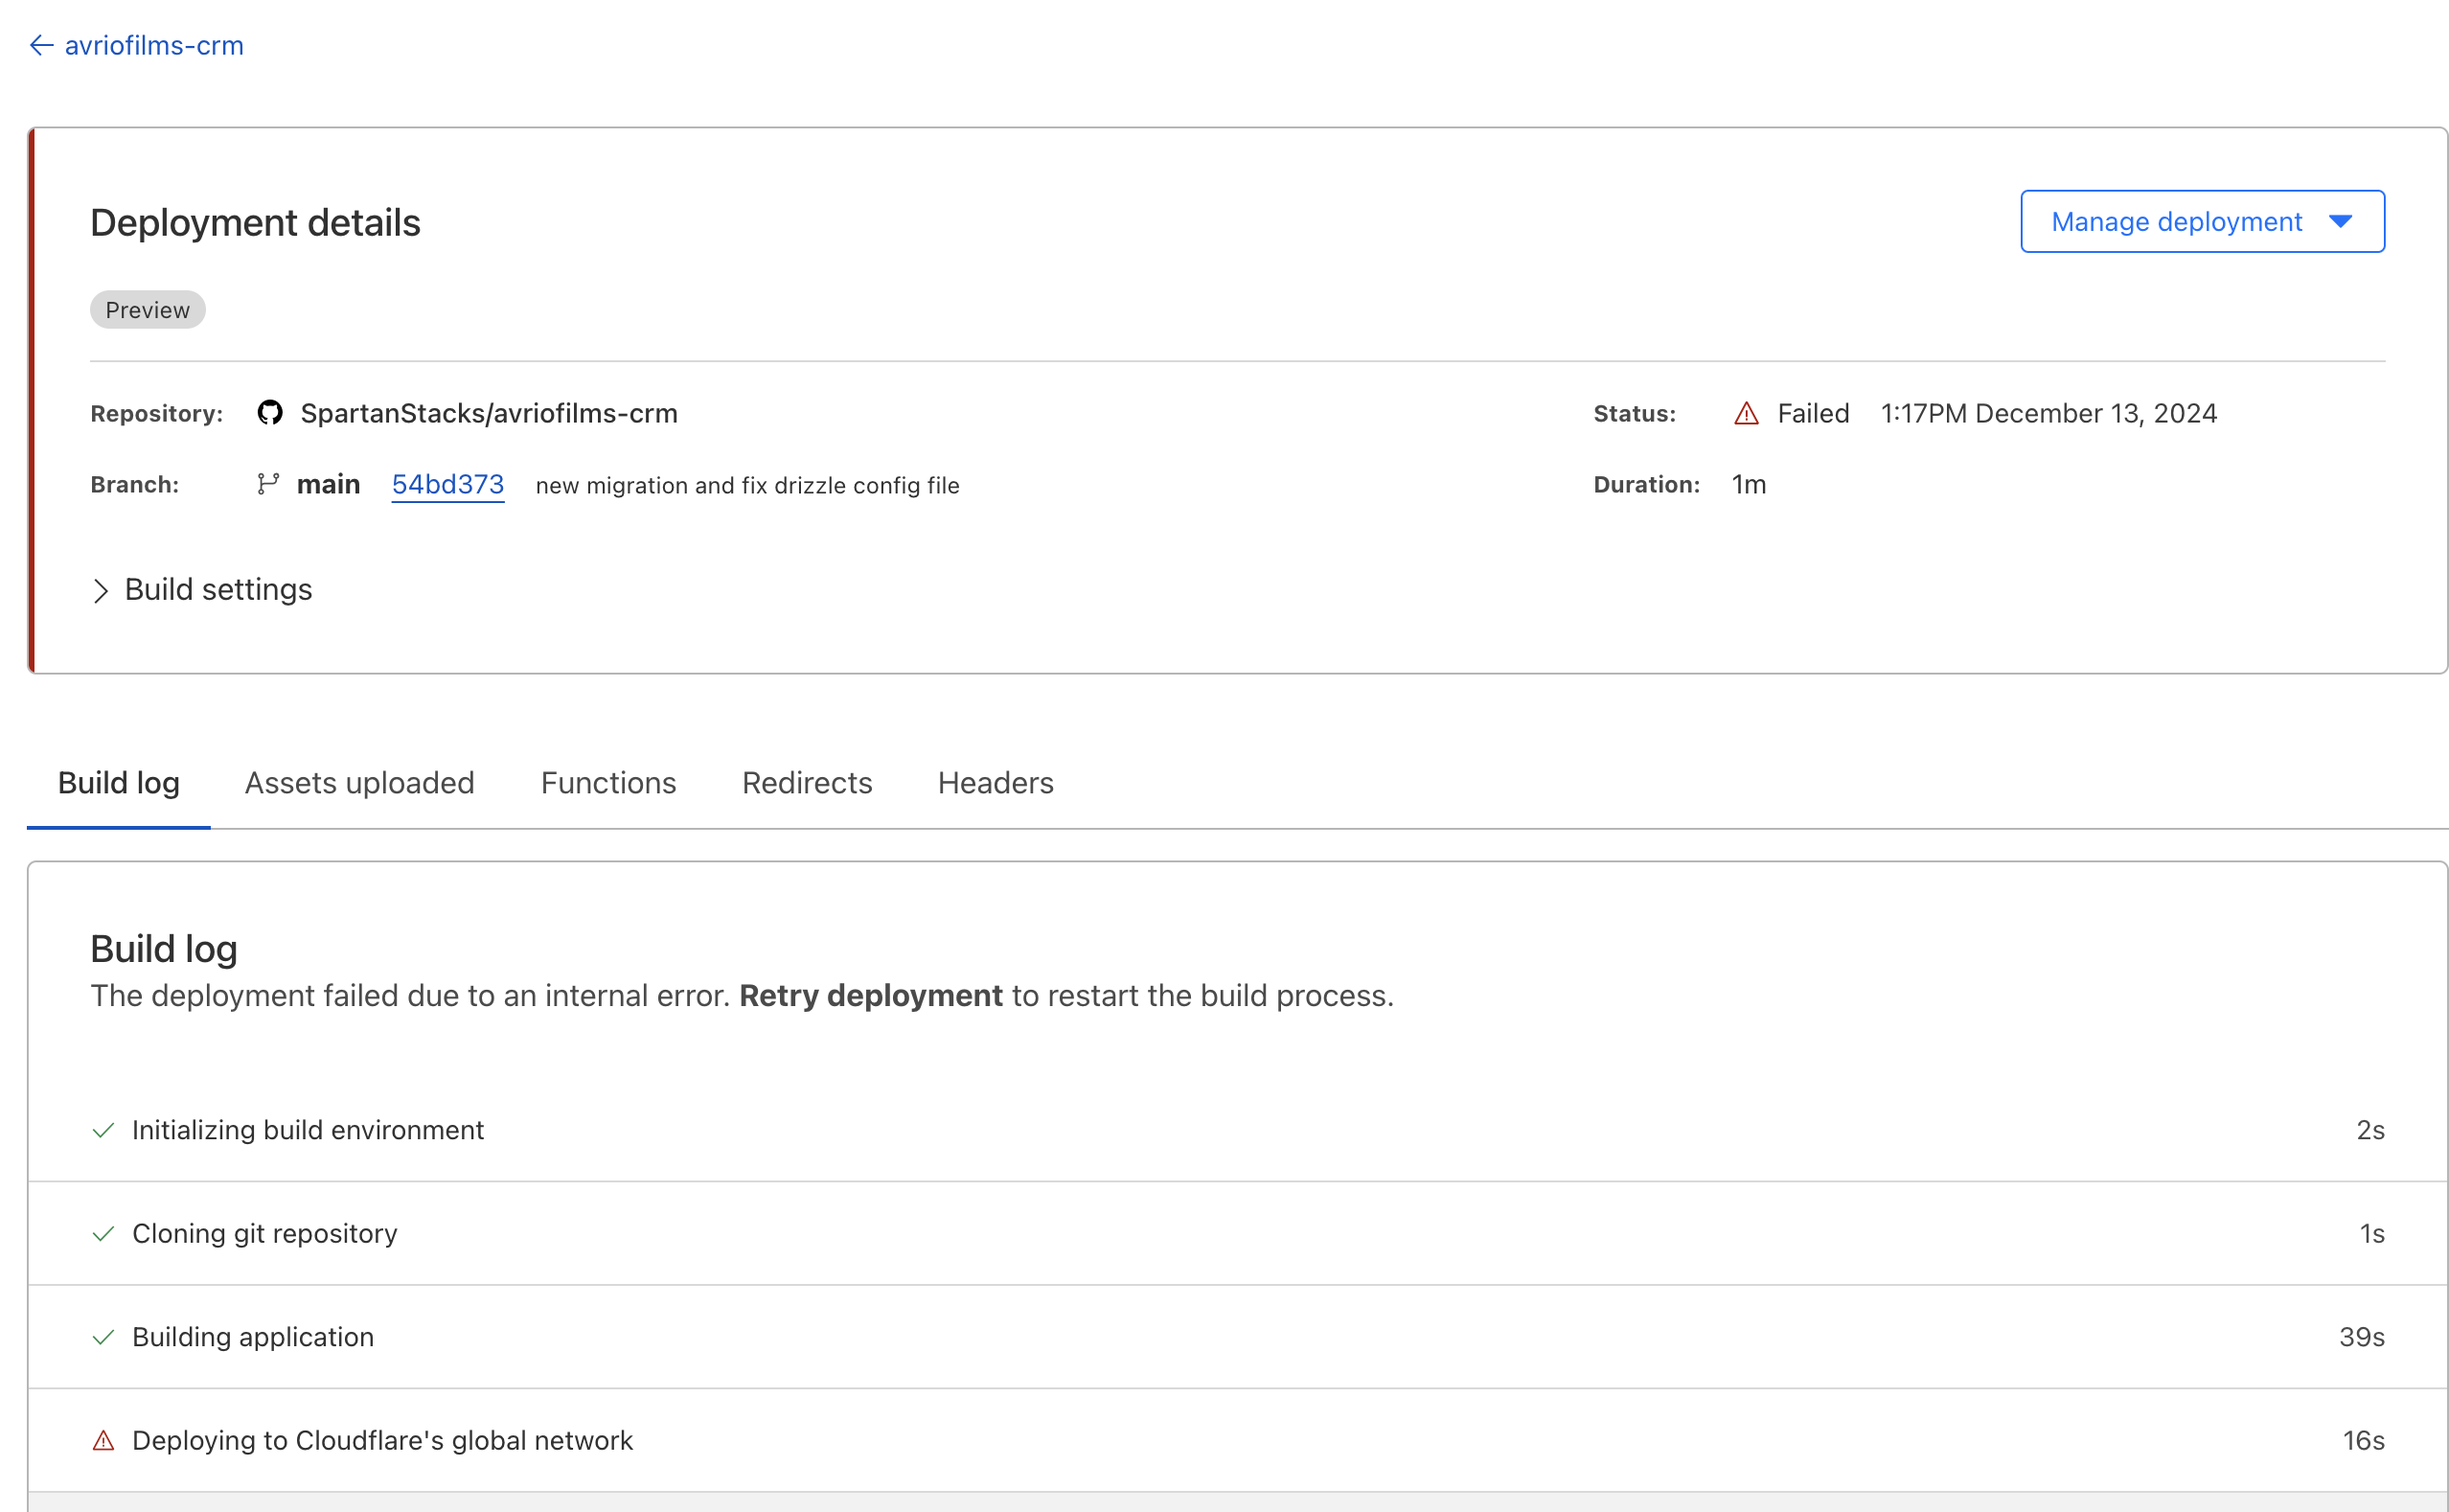The image size is (2449, 1512).
Task: Expand the Deploying to Cloudflare's global network row
Action: (x=382, y=1440)
